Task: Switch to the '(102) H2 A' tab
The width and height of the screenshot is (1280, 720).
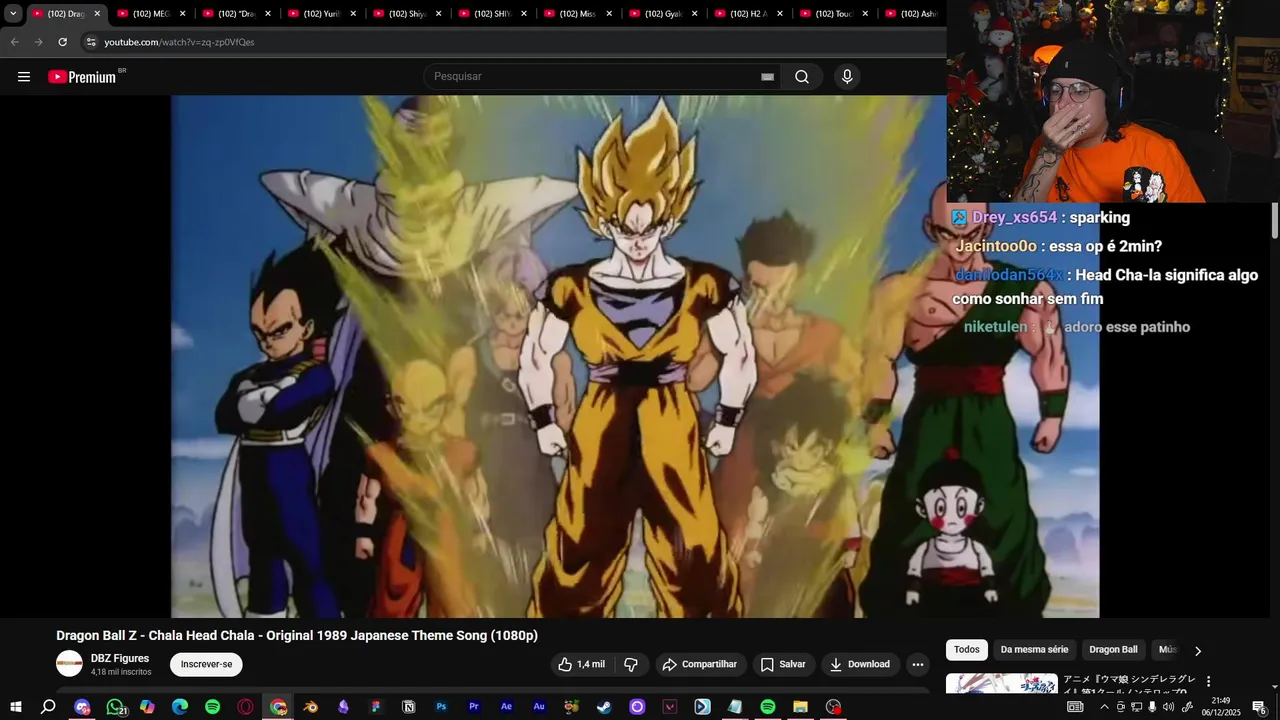Action: tap(748, 14)
